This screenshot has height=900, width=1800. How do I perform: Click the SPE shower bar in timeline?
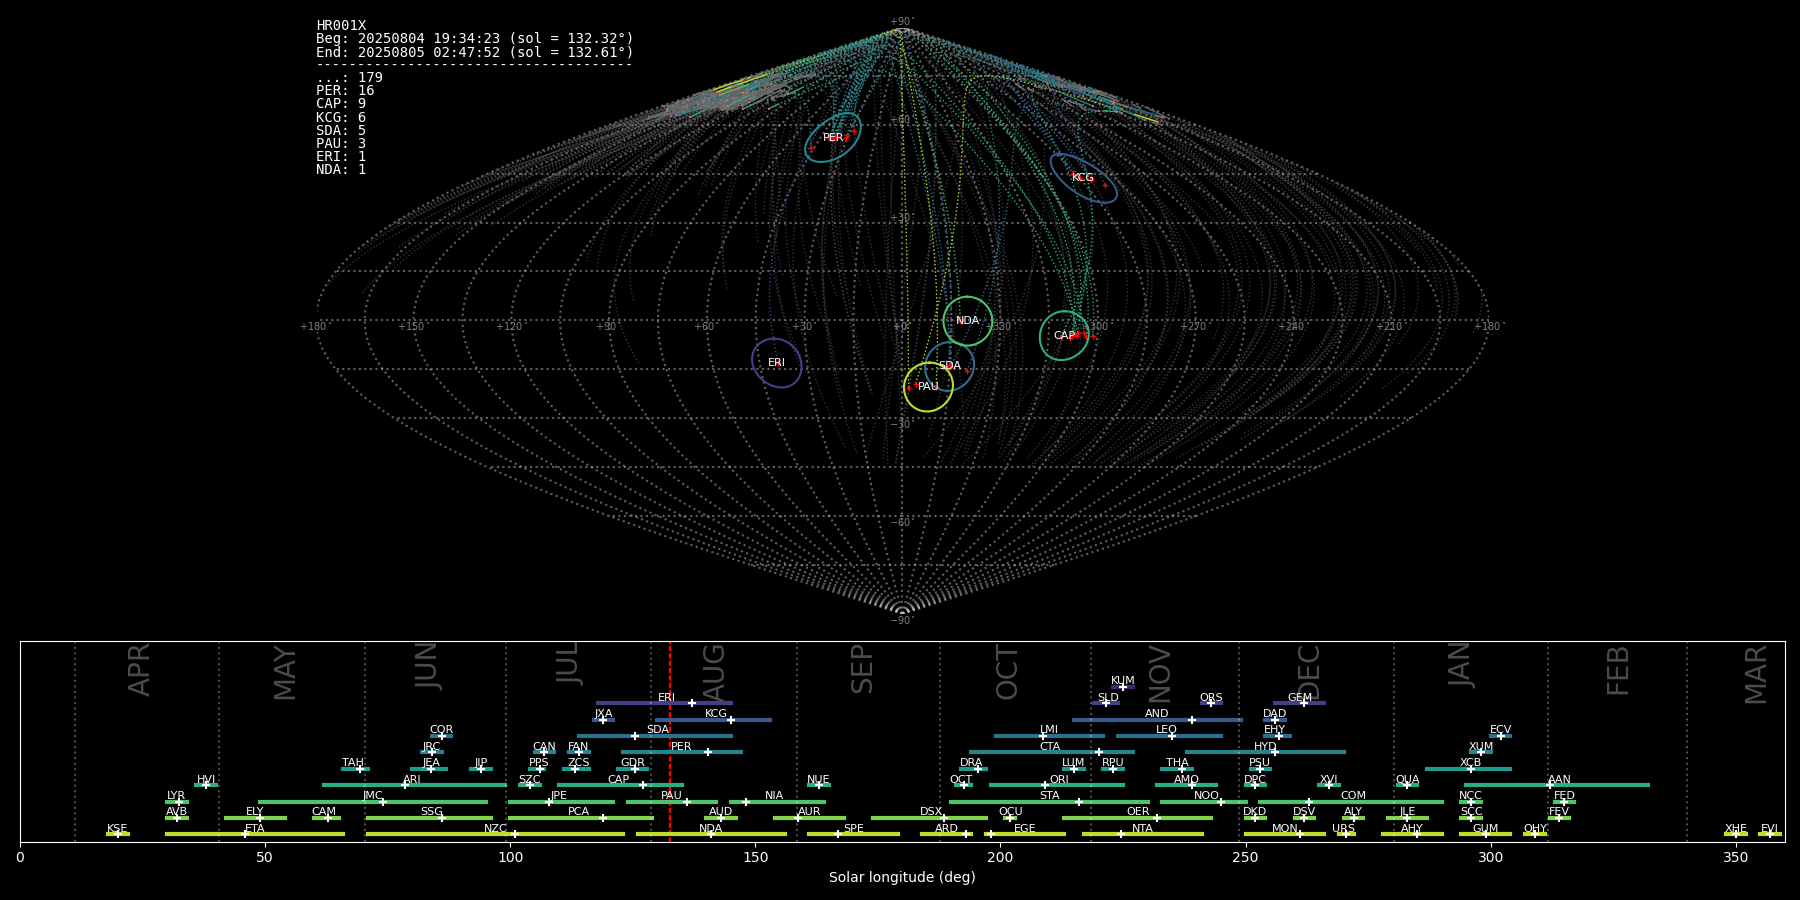pos(853,834)
